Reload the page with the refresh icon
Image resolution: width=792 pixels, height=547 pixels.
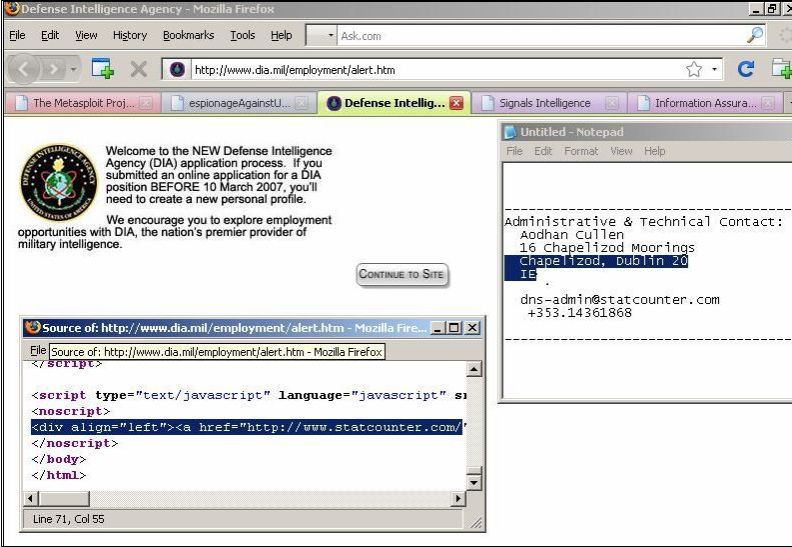(745, 70)
